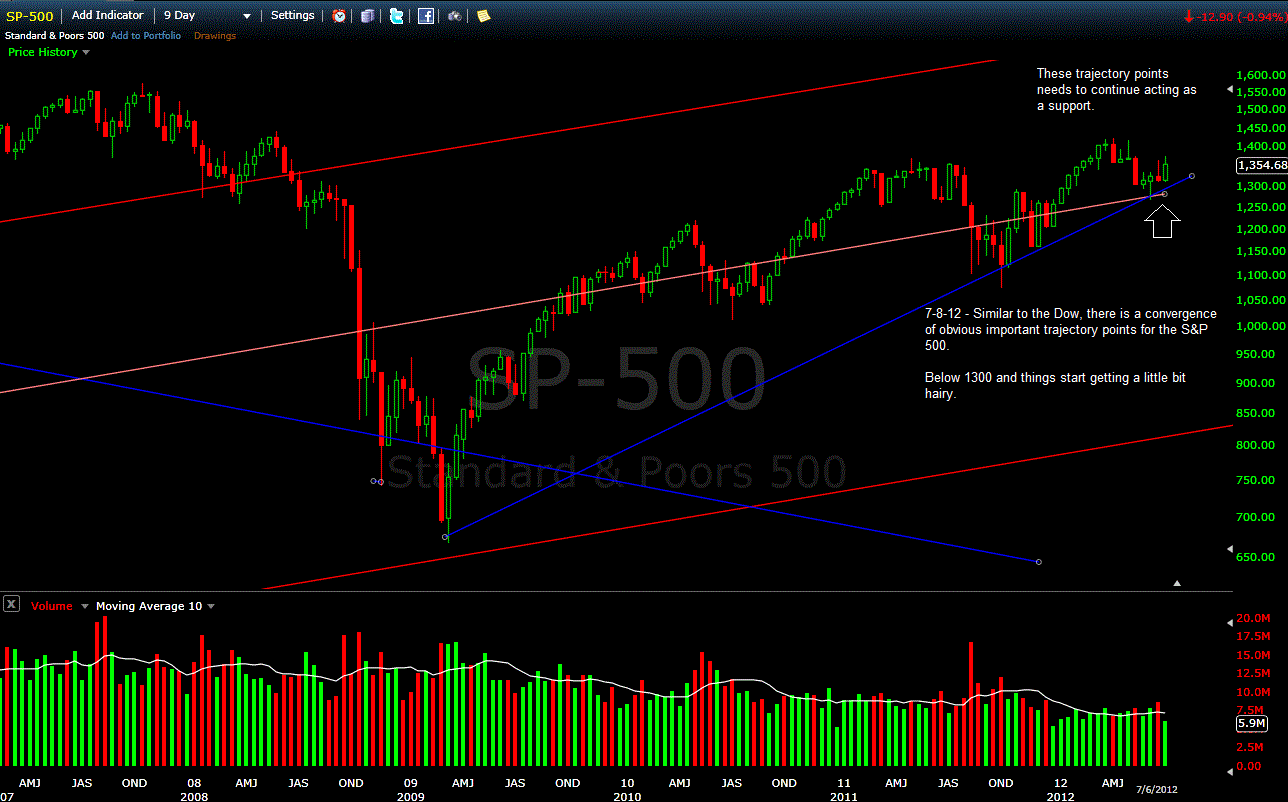Select the circle handle pair near 750 level
Image resolution: width=1288 pixels, height=802 pixels.
pyautogui.click(x=377, y=482)
